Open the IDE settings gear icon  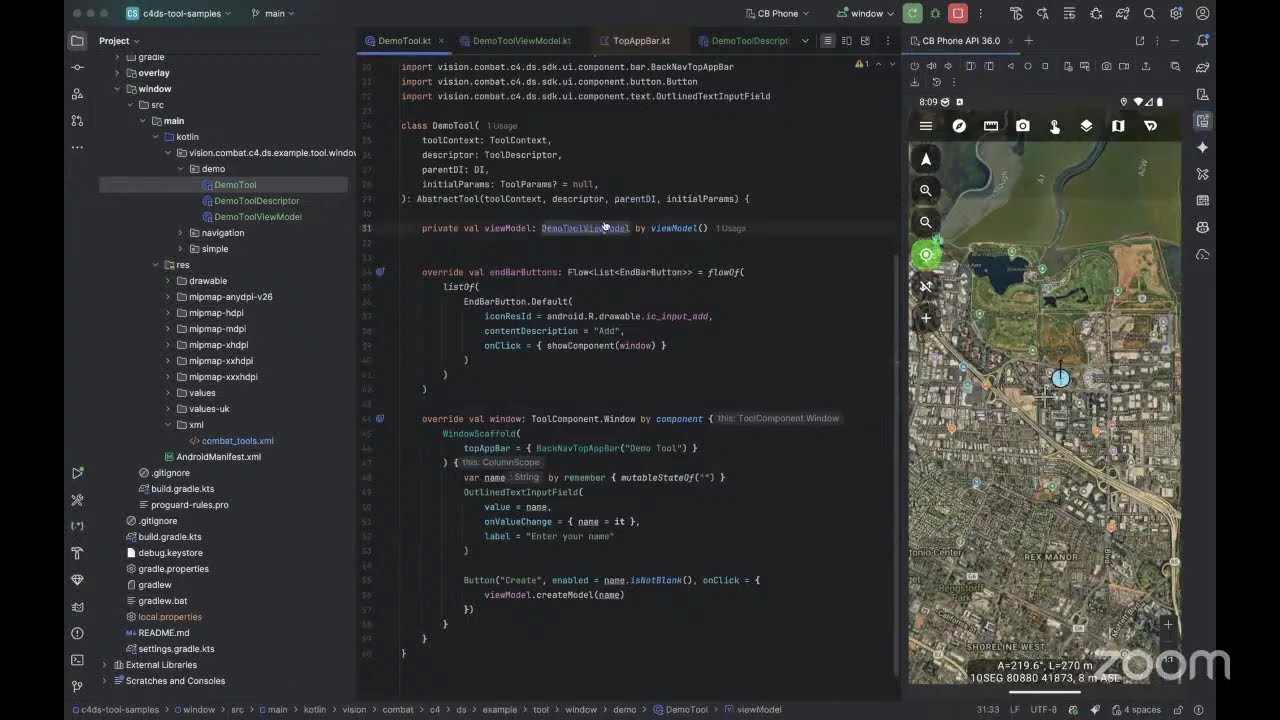tap(1176, 14)
